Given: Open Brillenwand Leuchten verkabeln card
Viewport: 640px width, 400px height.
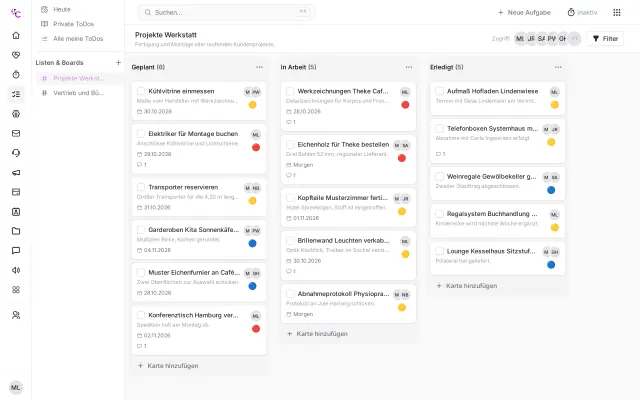Looking at the screenshot, I should pos(348,256).
